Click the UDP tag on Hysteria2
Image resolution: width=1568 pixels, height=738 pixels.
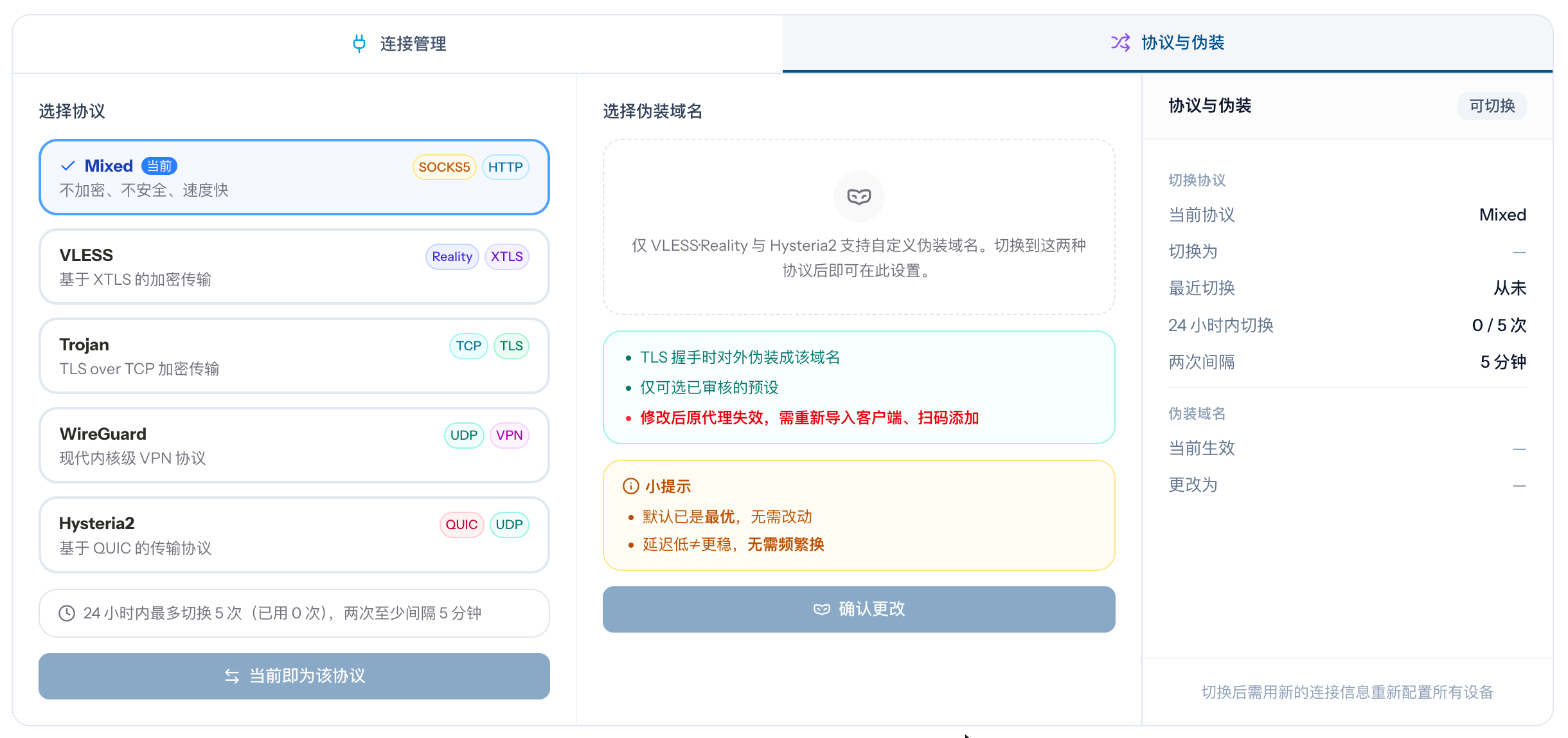[509, 525]
